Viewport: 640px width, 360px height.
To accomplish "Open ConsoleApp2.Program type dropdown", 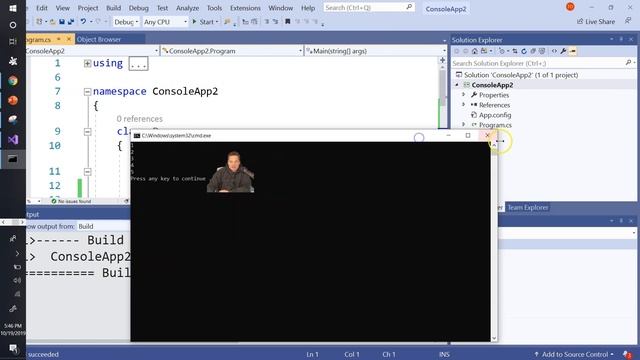I will pyautogui.click(x=232, y=51).
